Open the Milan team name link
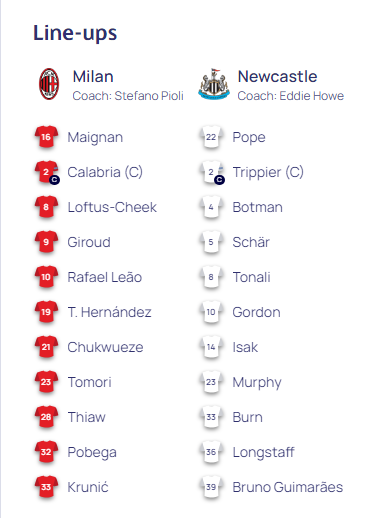The height and width of the screenshot is (518, 389). click(x=93, y=77)
